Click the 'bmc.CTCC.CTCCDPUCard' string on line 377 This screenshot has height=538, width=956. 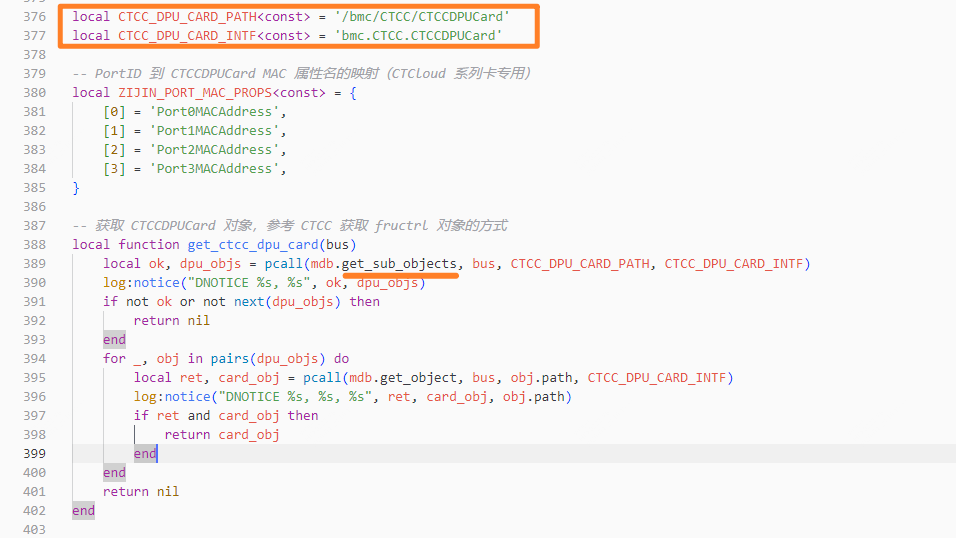418,35
